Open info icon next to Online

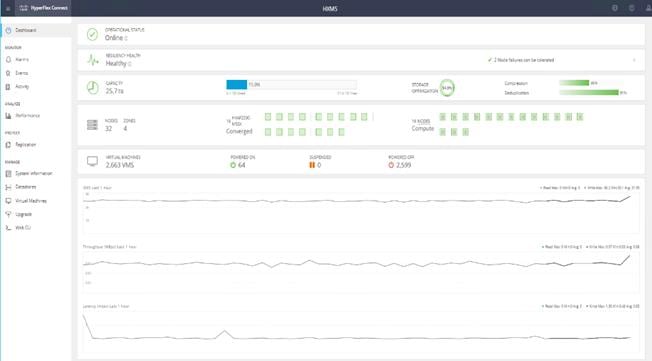click(x=126, y=38)
